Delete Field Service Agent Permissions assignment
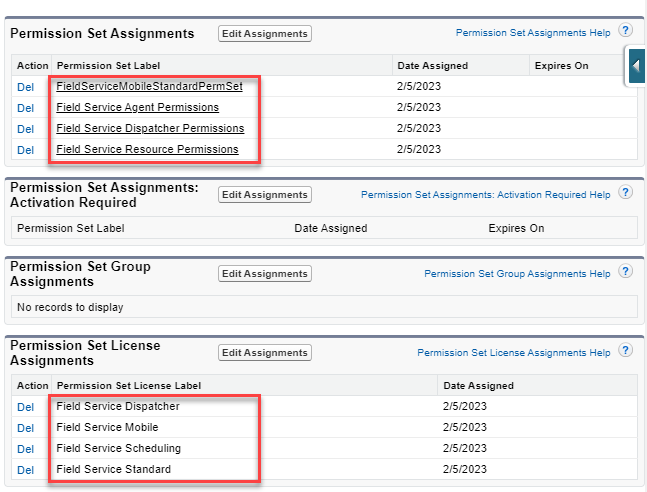 (x=26, y=108)
